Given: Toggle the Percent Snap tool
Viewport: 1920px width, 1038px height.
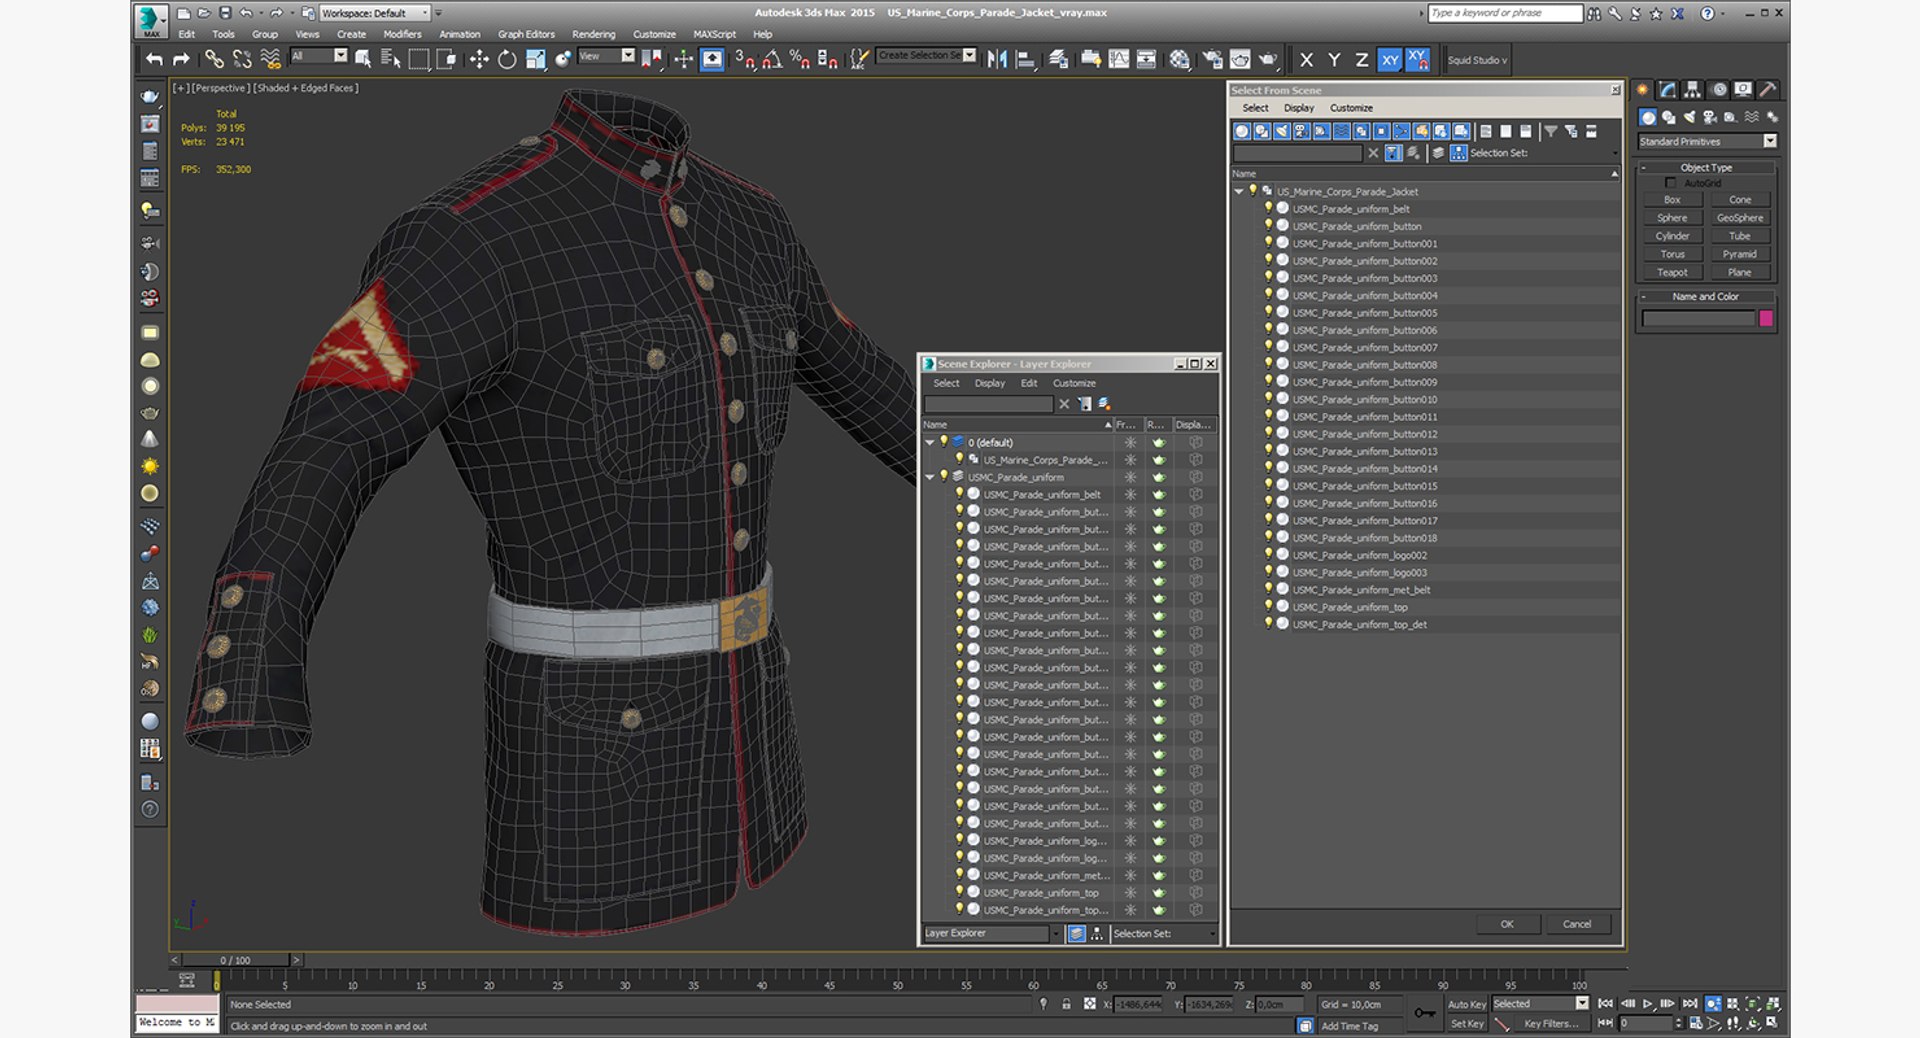Looking at the screenshot, I should point(800,60).
